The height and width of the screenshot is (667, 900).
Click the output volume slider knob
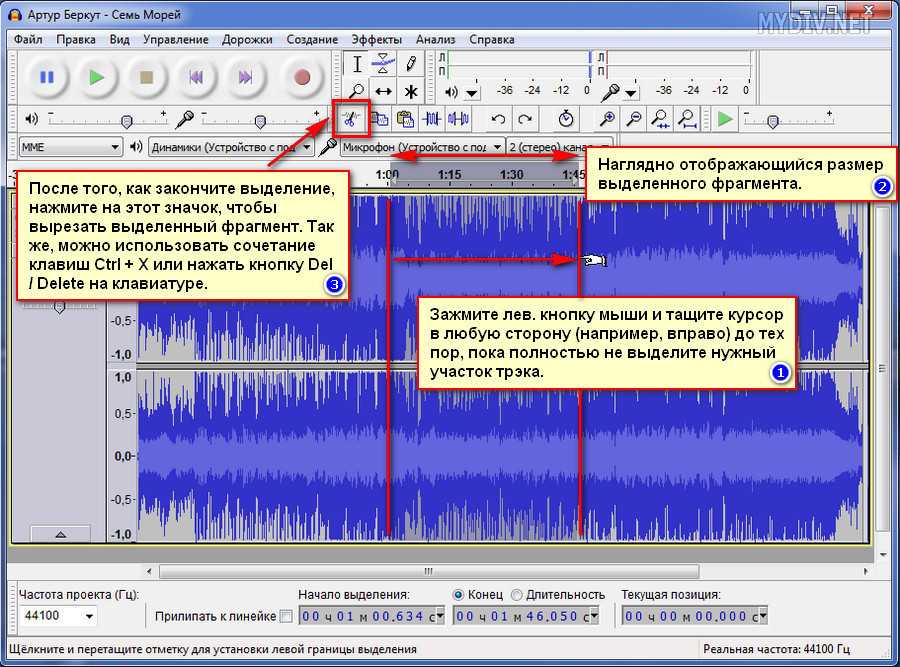click(126, 120)
